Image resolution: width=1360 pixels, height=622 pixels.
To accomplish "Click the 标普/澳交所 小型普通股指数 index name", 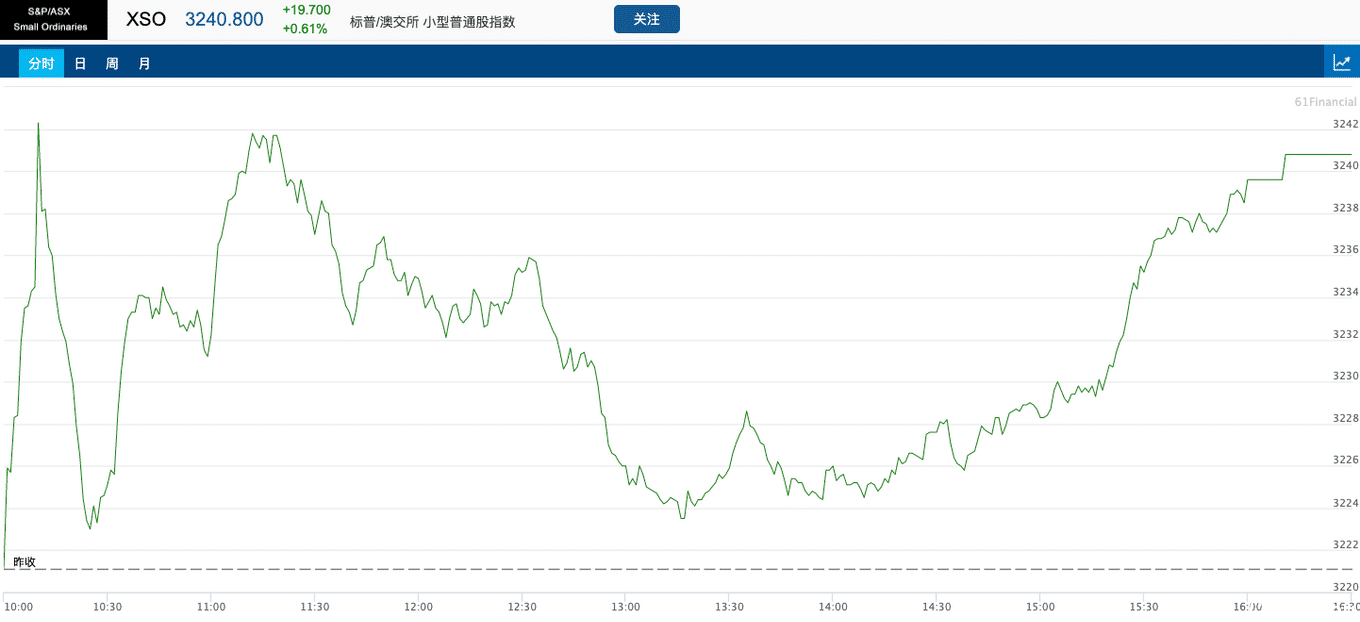I will coord(432,21).
